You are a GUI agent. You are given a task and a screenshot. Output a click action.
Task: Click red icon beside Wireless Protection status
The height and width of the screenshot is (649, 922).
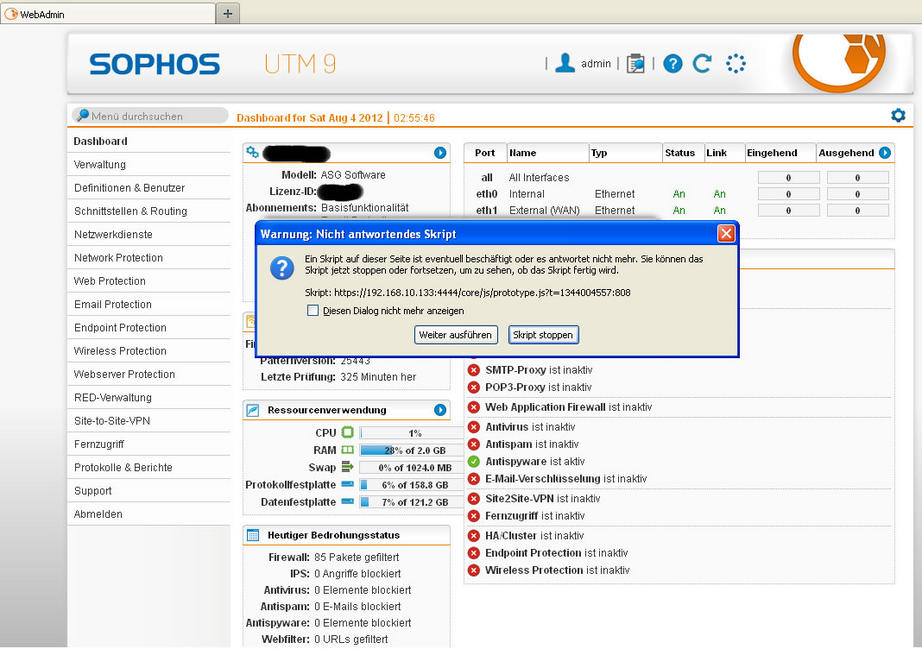click(x=473, y=570)
